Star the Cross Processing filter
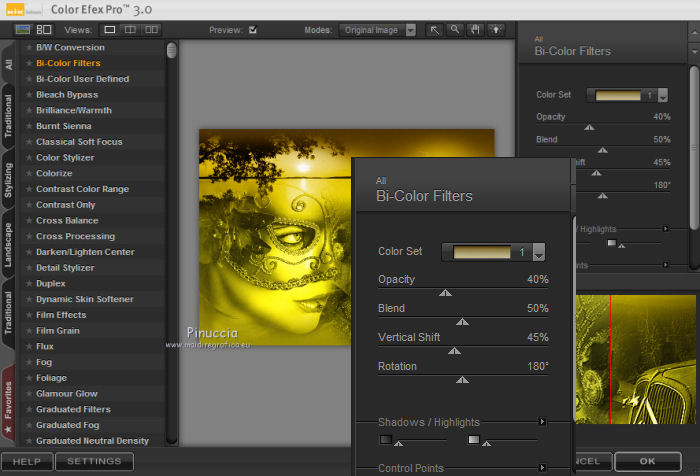700x476 pixels. click(x=29, y=236)
